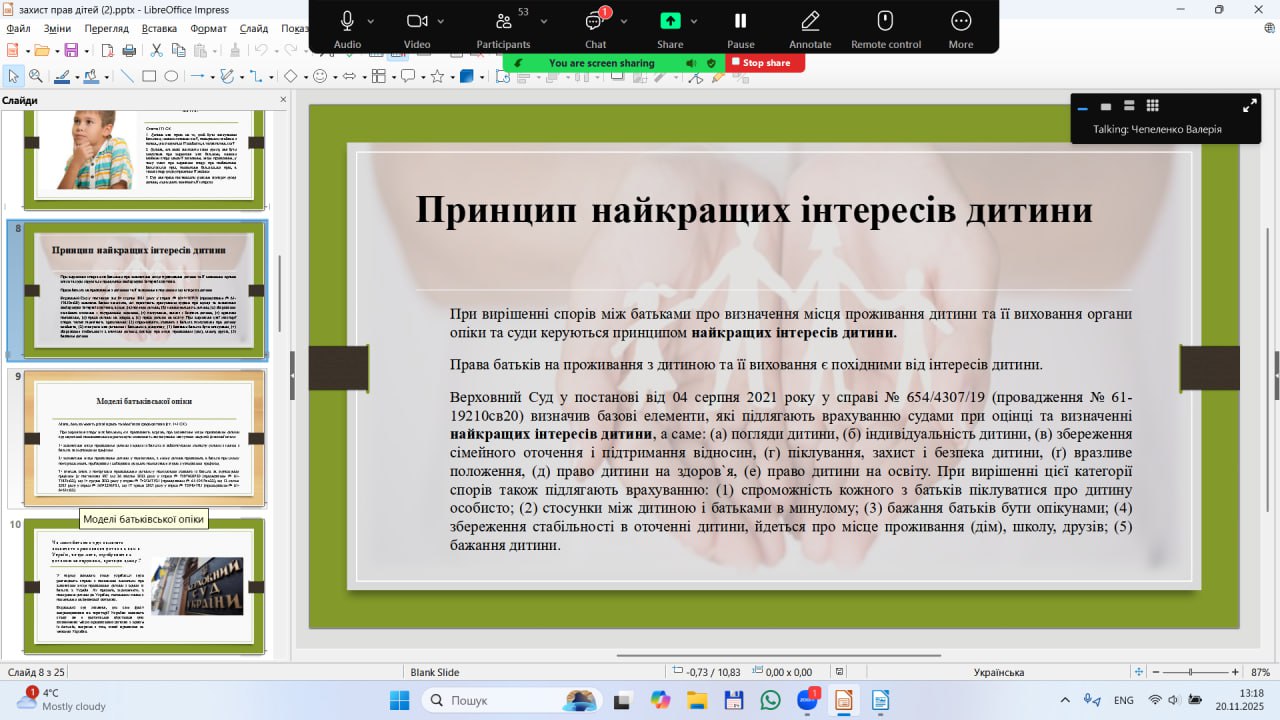Open WhatsApp from the taskbar
The width and height of the screenshot is (1280, 720).
pyautogui.click(x=770, y=700)
